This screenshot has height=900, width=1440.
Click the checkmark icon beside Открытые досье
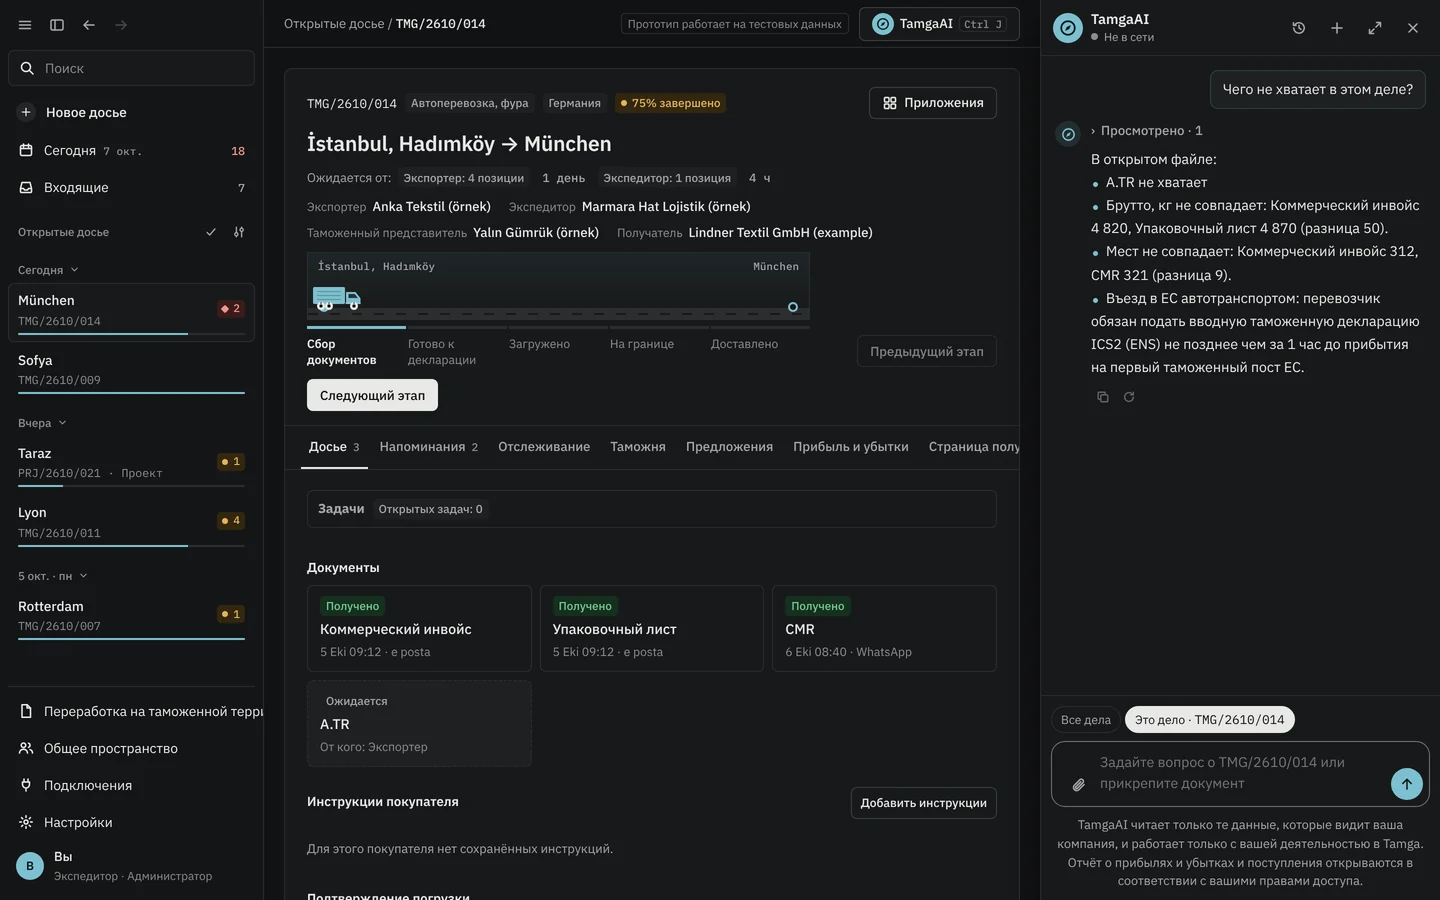tap(211, 232)
